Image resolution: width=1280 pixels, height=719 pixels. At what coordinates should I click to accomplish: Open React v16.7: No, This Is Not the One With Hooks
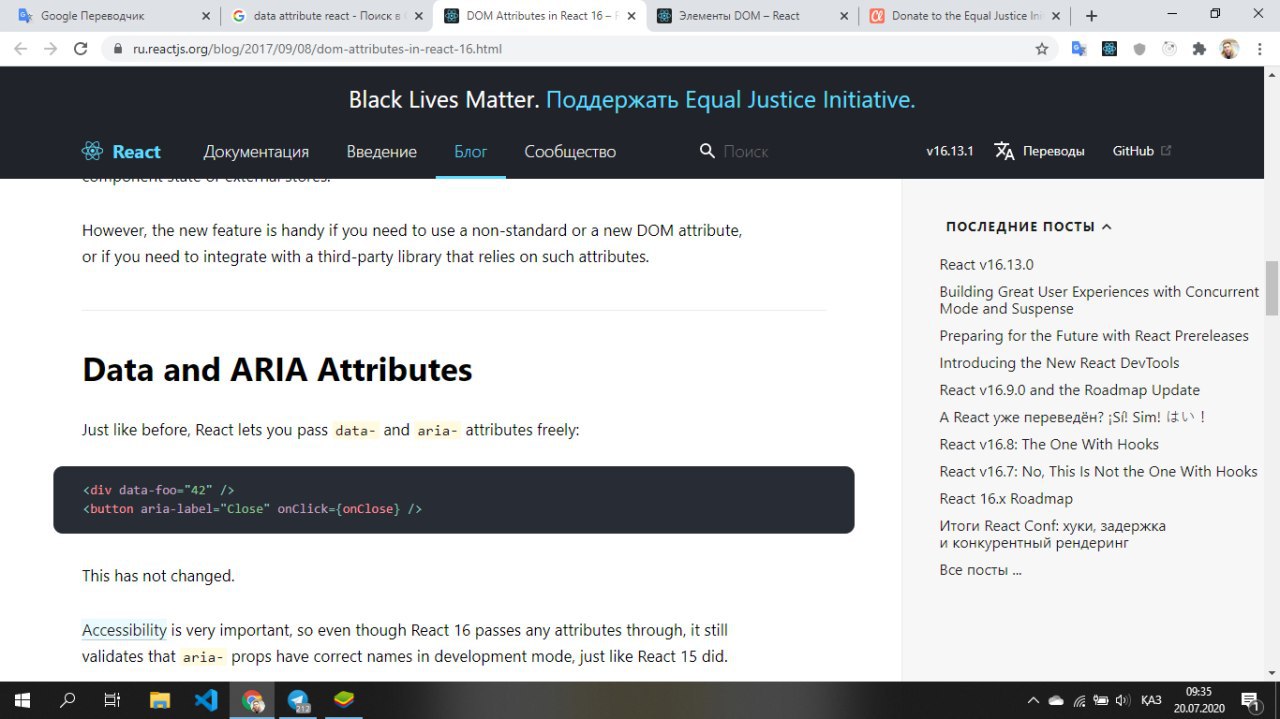pyautogui.click(x=1098, y=471)
